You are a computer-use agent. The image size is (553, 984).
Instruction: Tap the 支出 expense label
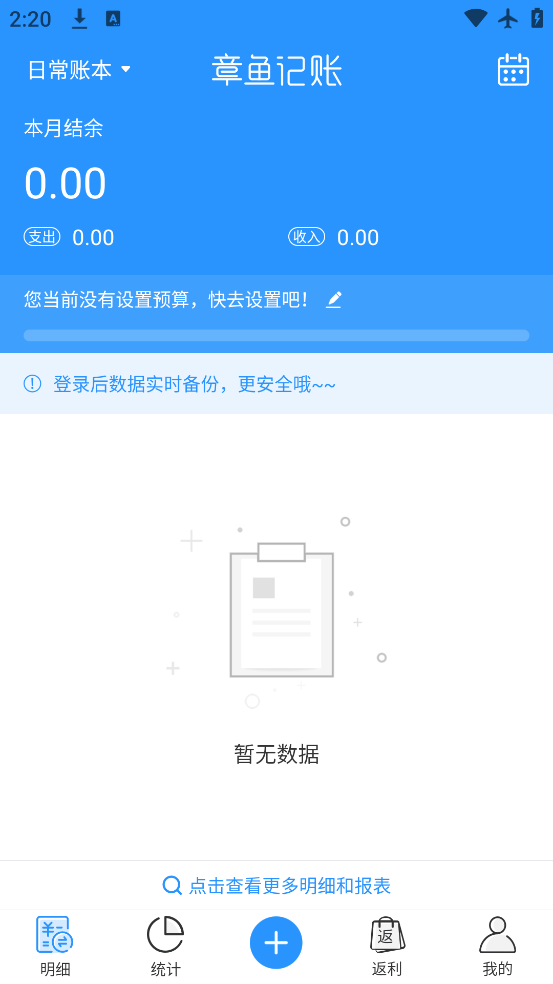click(x=42, y=237)
